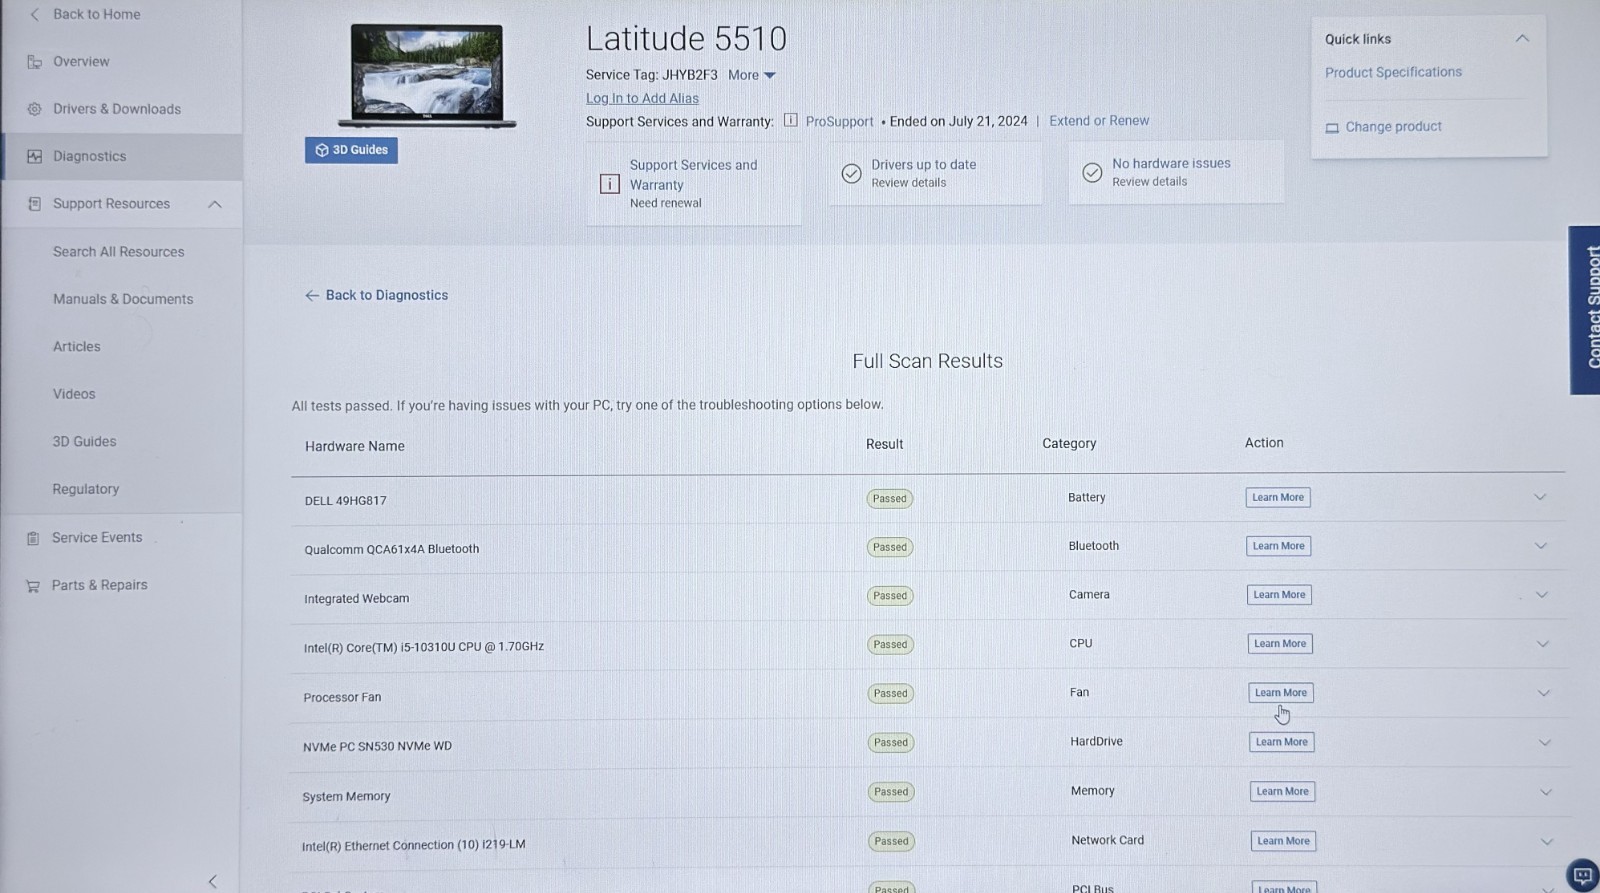Click Learn More for the CPU row
This screenshot has width=1600, height=893.
(x=1280, y=644)
